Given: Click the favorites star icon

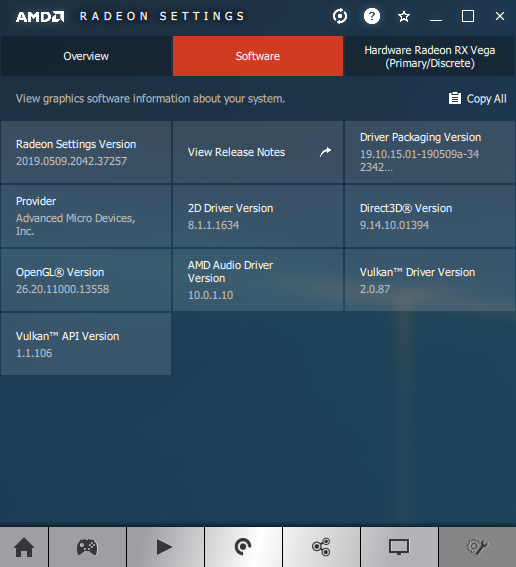Looking at the screenshot, I should (404, 17).
